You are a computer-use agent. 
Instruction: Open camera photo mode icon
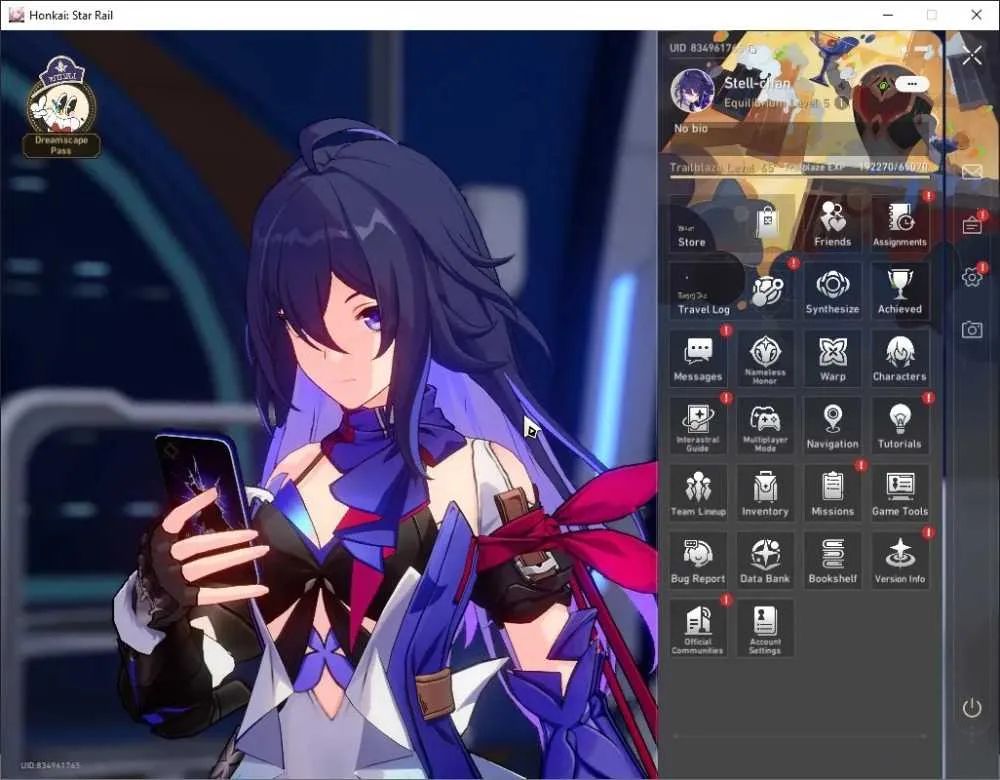point(971,329)
